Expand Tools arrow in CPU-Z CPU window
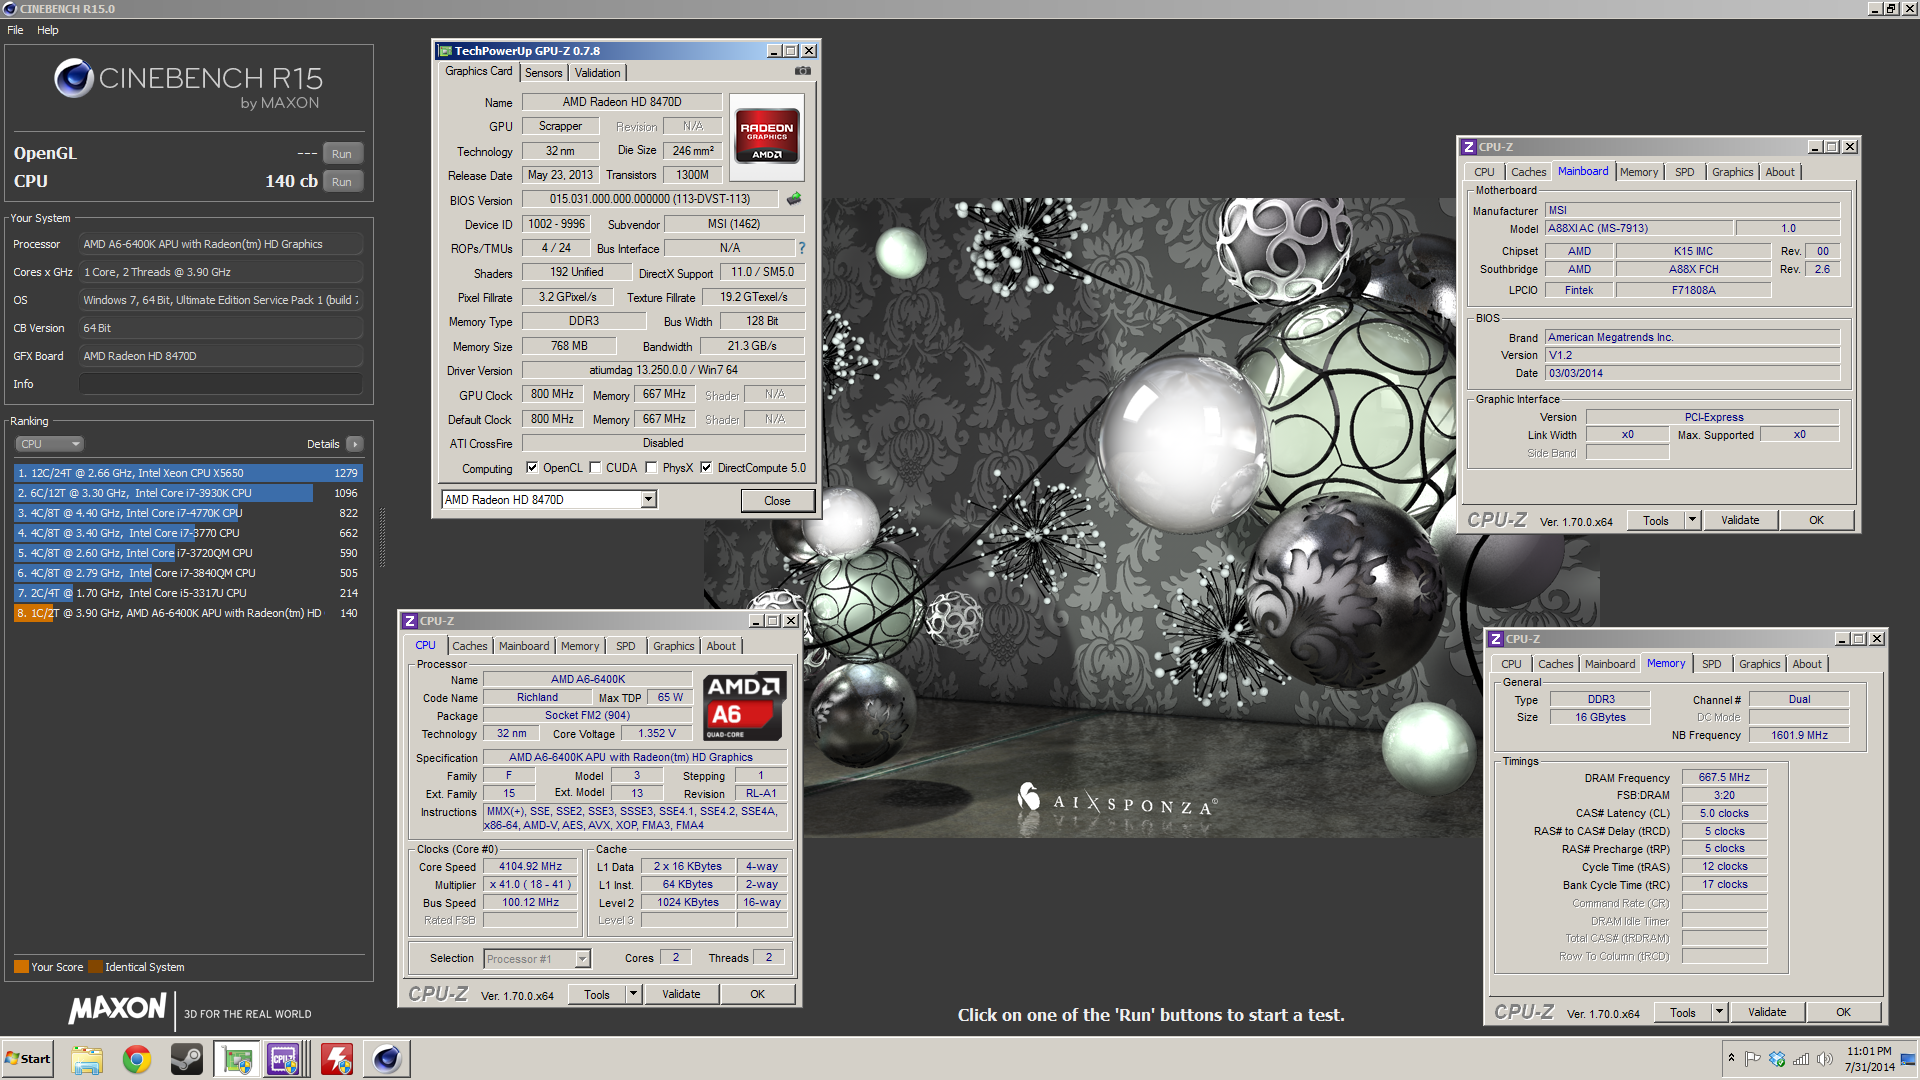1920x1080 pixels. [x=632, y=994]
